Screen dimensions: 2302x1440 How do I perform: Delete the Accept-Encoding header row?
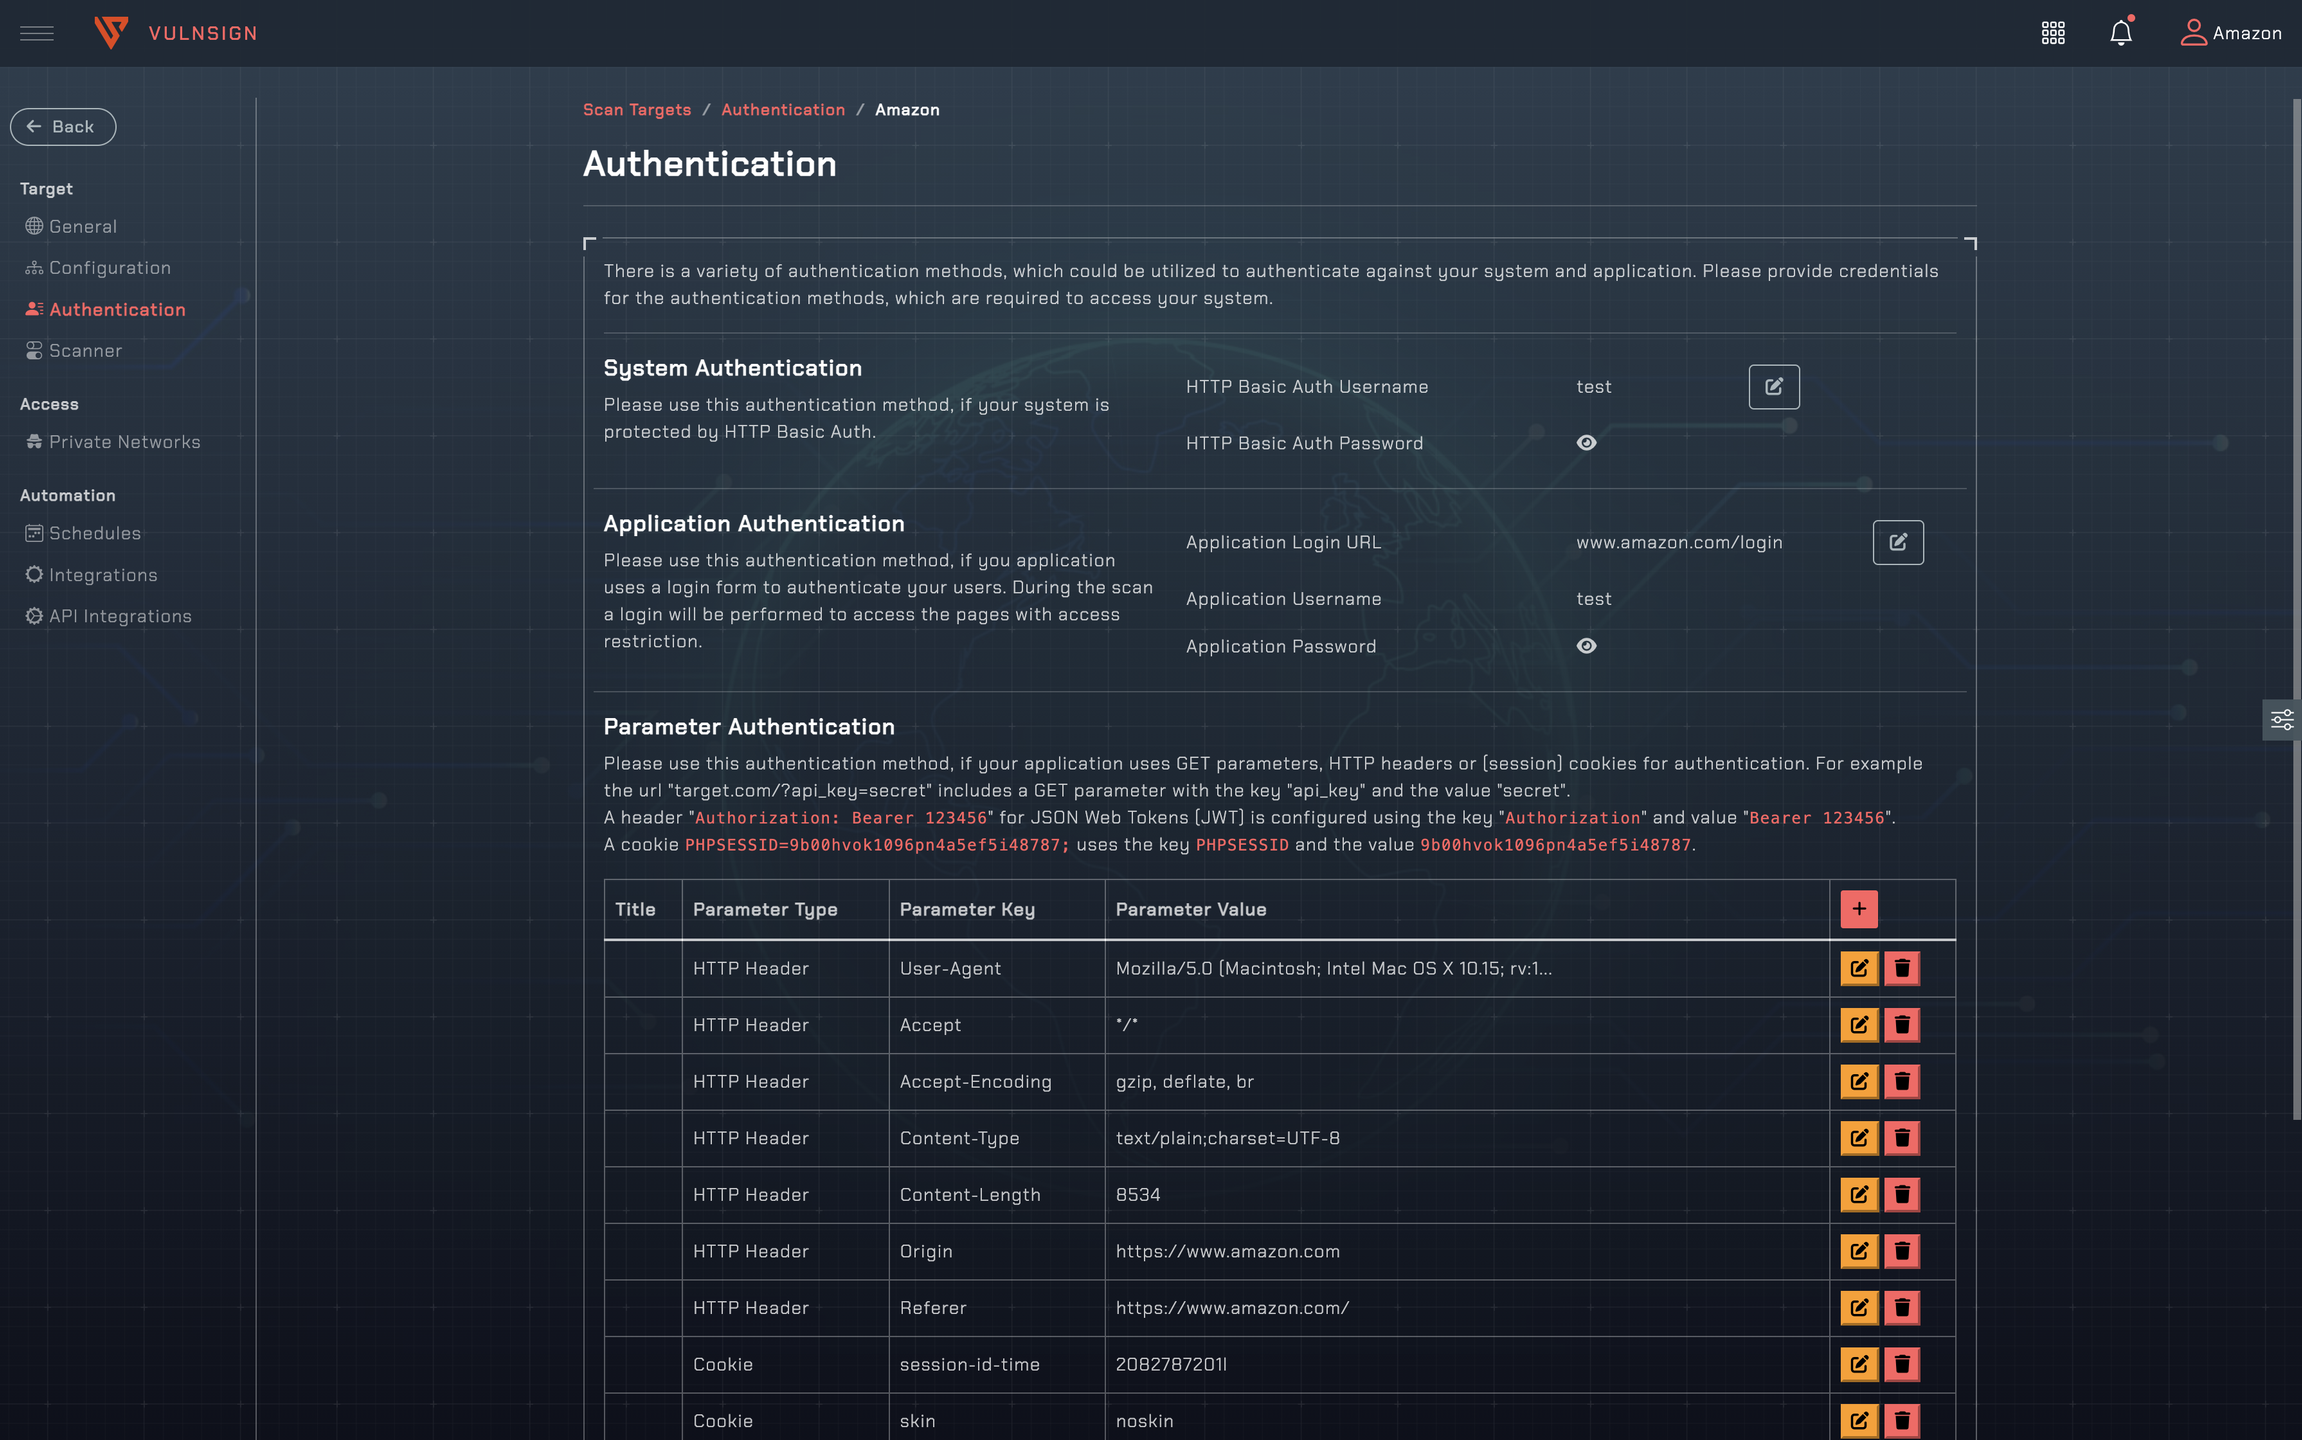1902,1081
